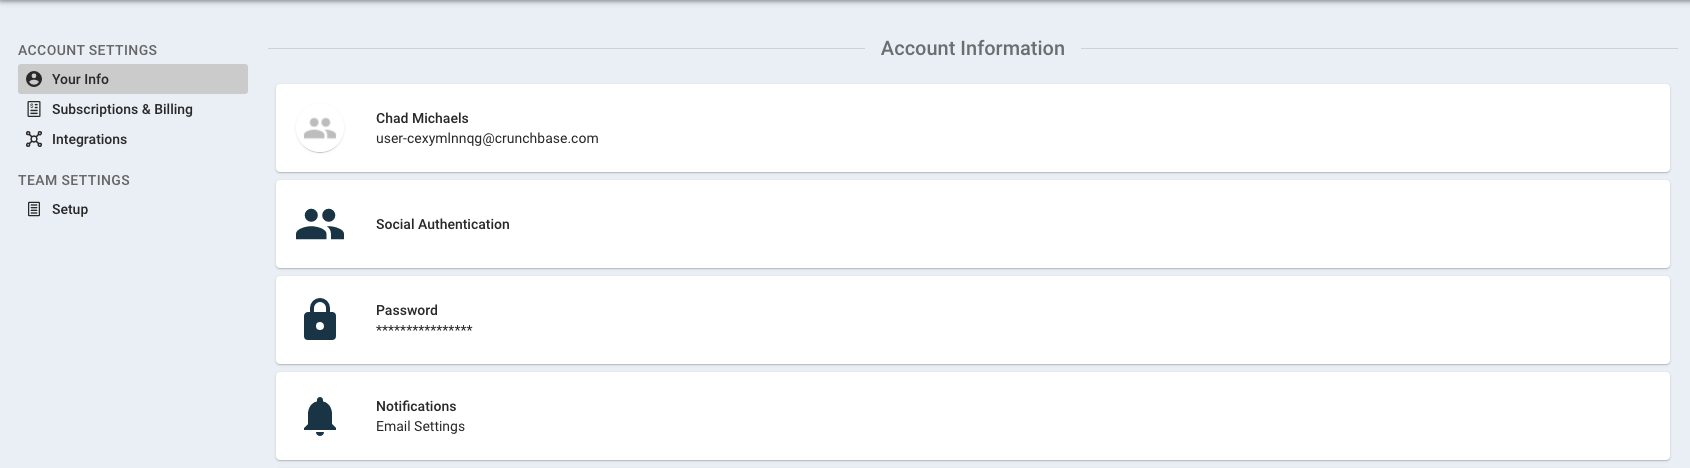Open the Your Info menu item
Image resolution: width=1690 pixels, height=468 pixels.
(x=133, y=79)
